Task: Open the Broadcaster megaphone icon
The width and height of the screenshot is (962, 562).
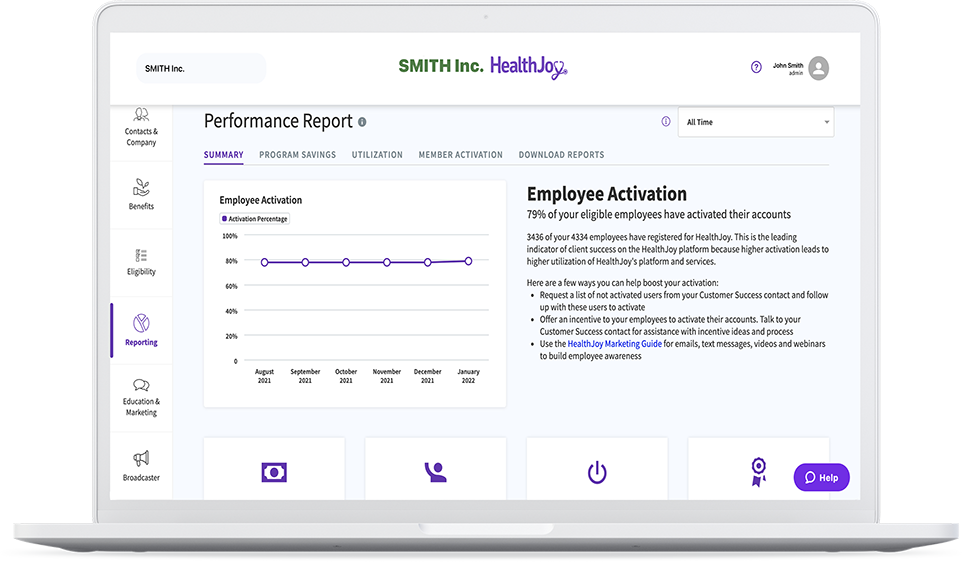Action: point(141,459)
